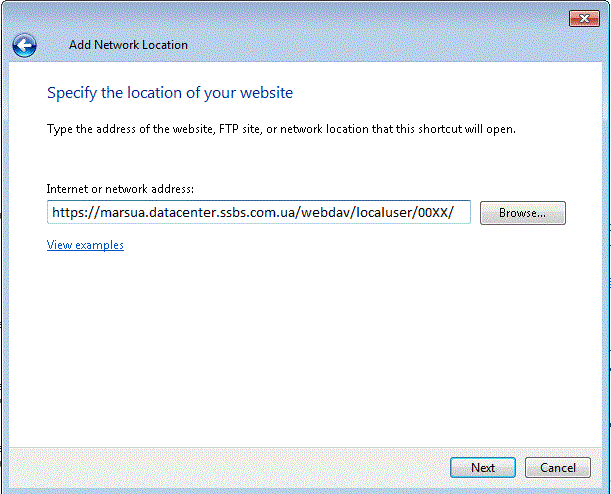This screenshot has width=611, height=494.
Task: Click the 'Internet or network address:' label
Action: coord(120,188)
